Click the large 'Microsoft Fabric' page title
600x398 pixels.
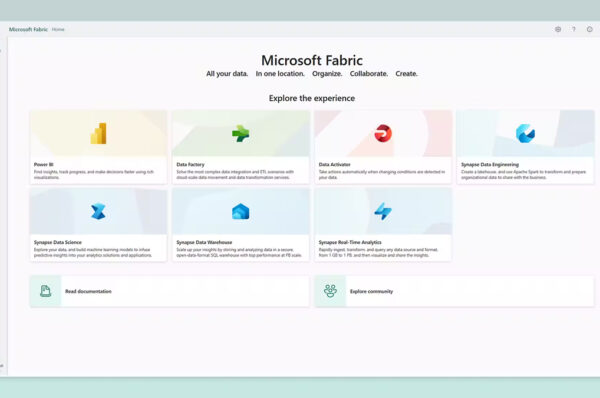[x=312, y=60]
